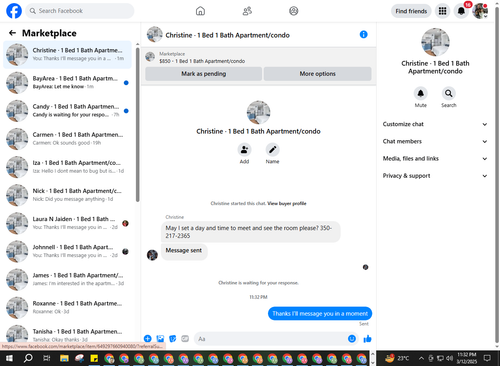
Task: Click the sender avatar beside Message sent
Action: point(152,255)
